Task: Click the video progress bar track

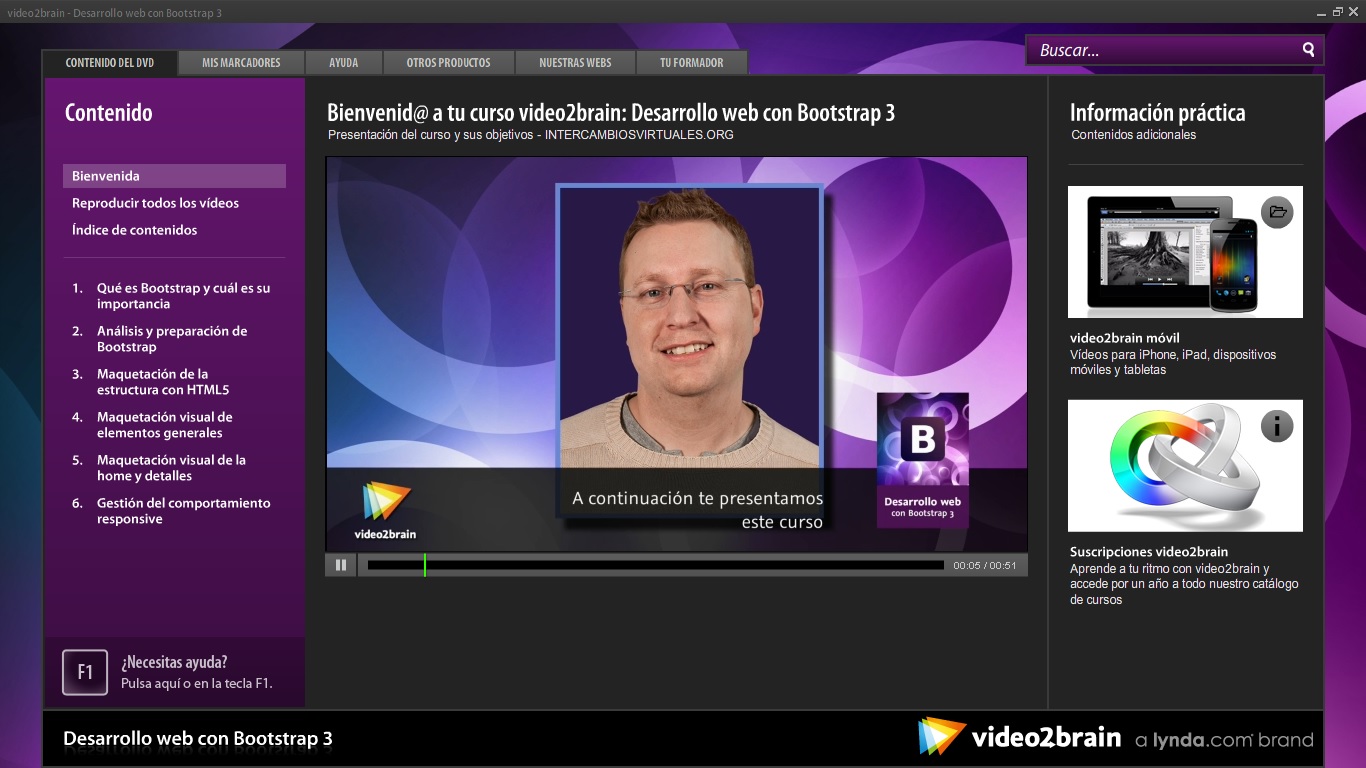Action: pos(656,565)
